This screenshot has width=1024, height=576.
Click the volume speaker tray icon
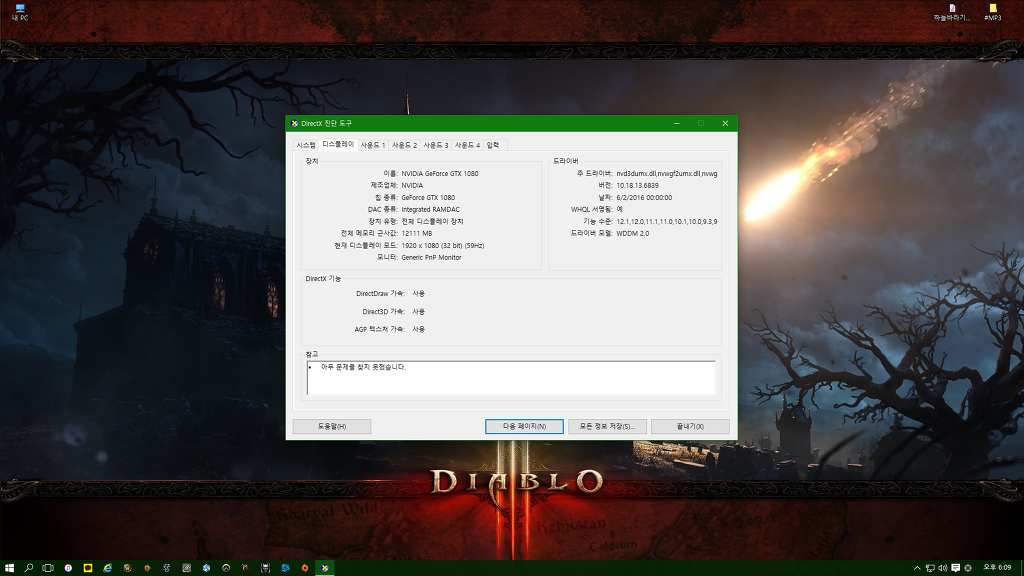coord(942,568)
